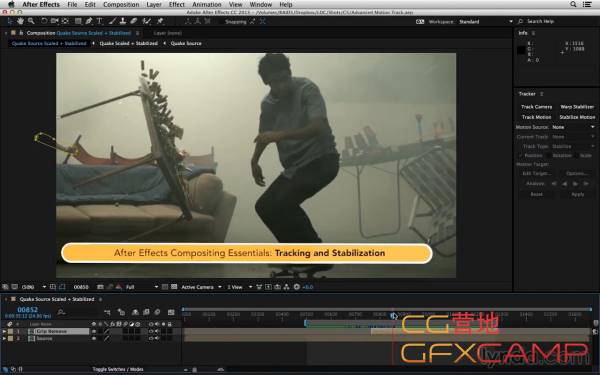Select the Type tool

pyautogui.click(x=99, y=21)
